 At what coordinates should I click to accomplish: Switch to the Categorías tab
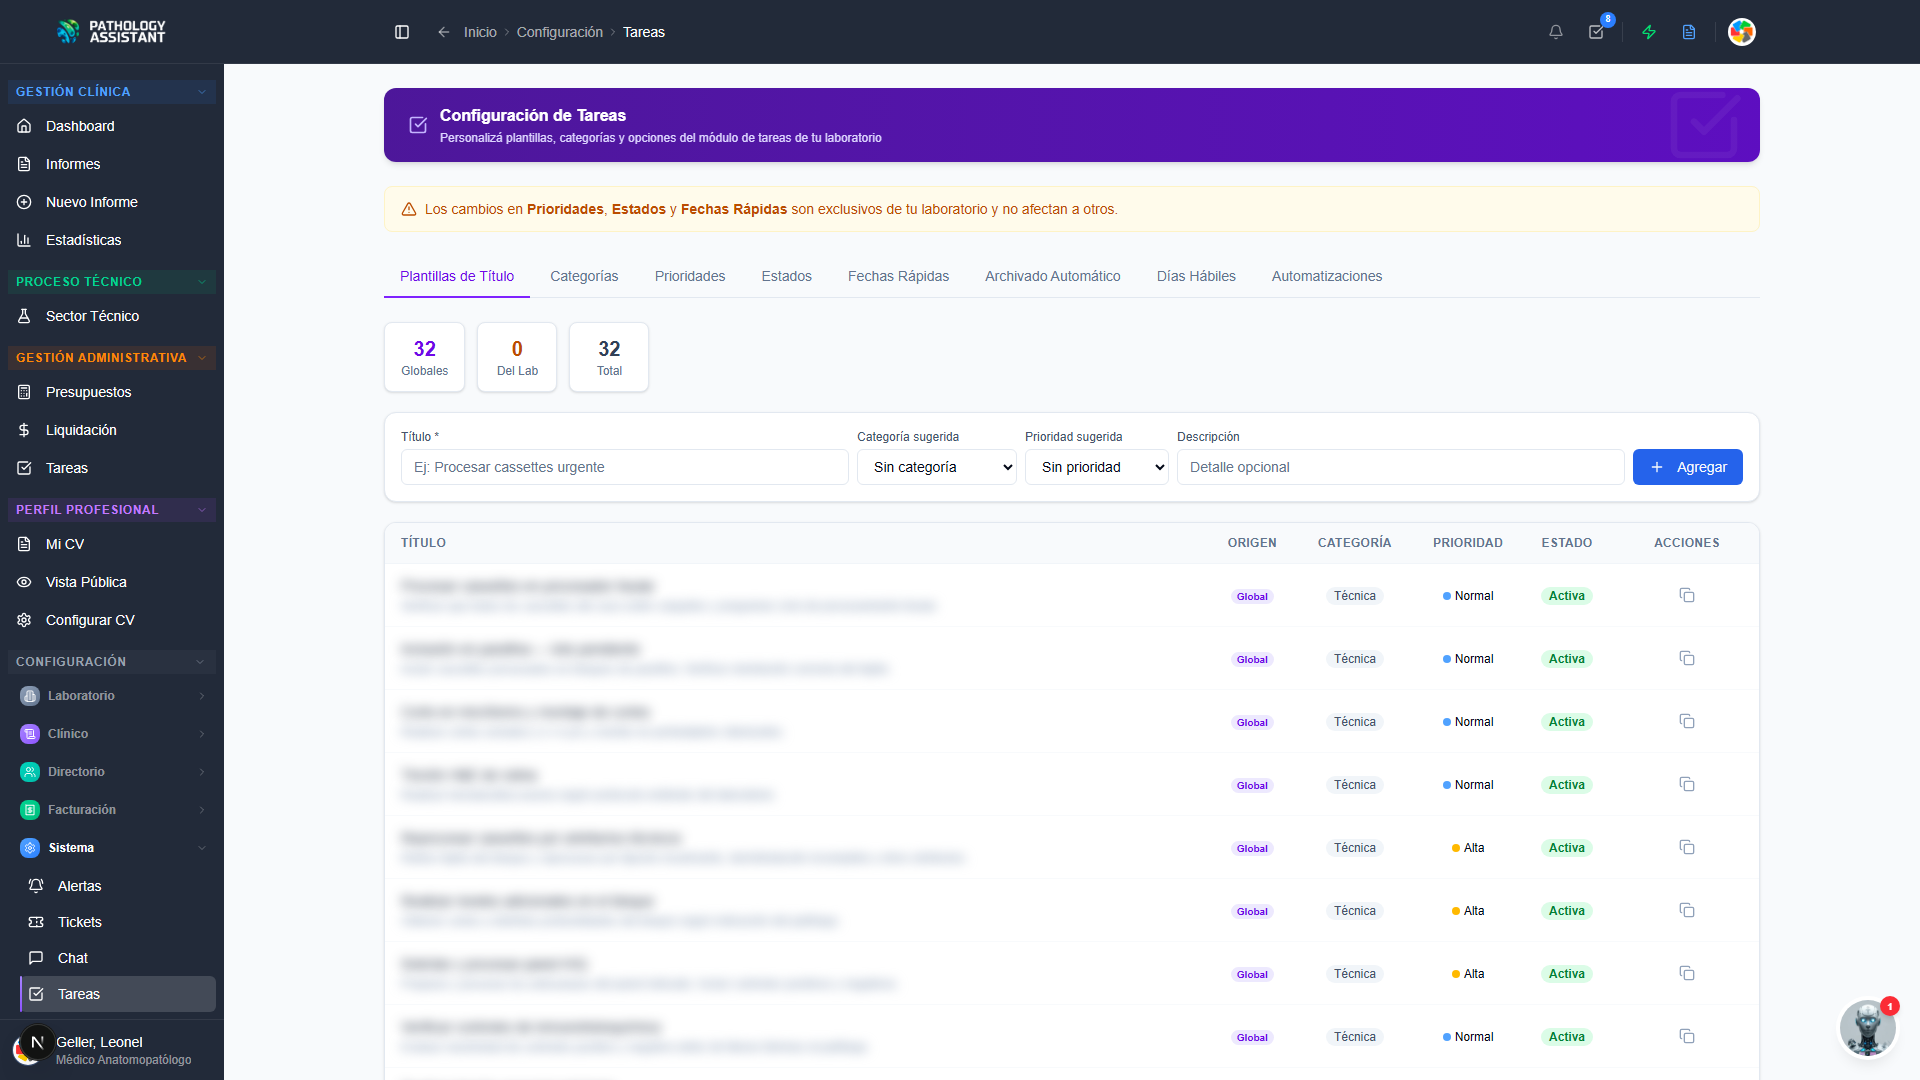tap(584, 276)
